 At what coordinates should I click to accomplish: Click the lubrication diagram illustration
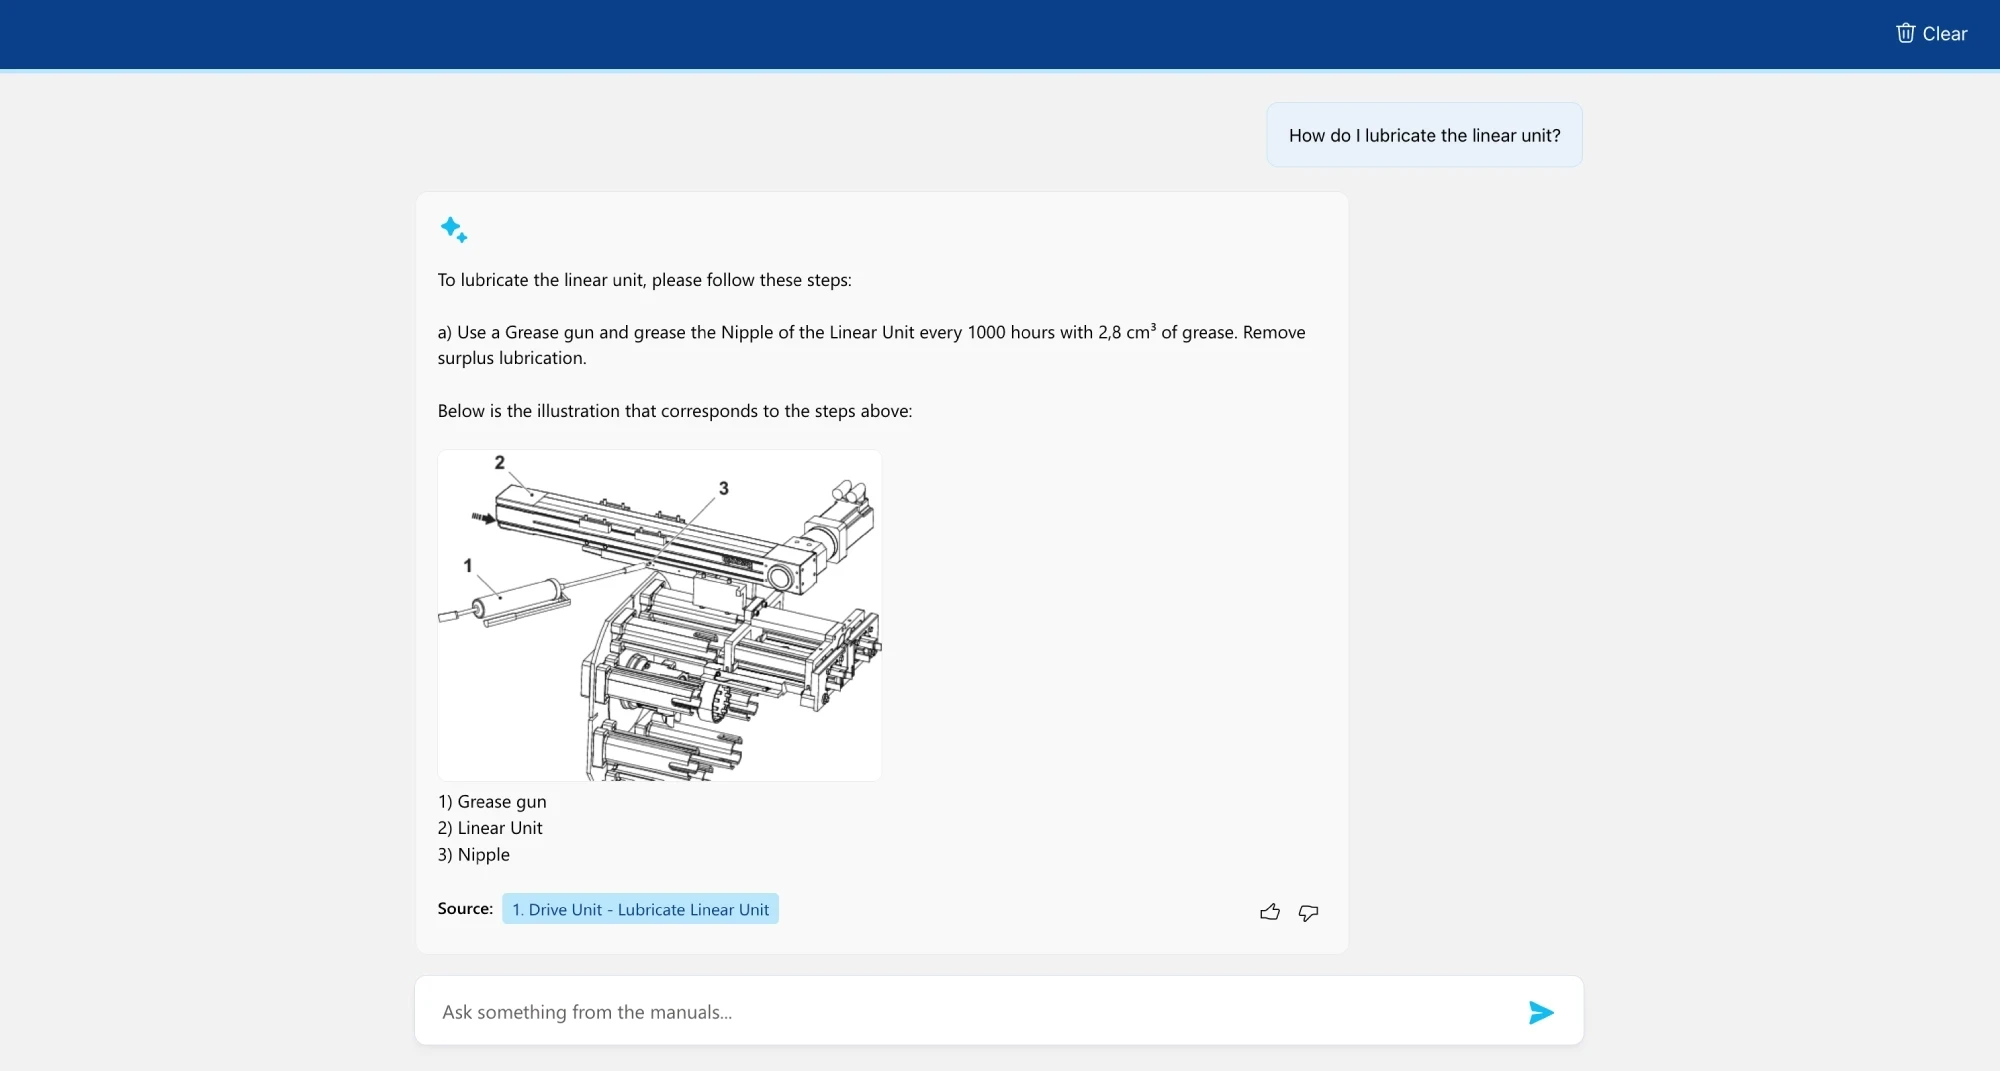pos(659,615)
